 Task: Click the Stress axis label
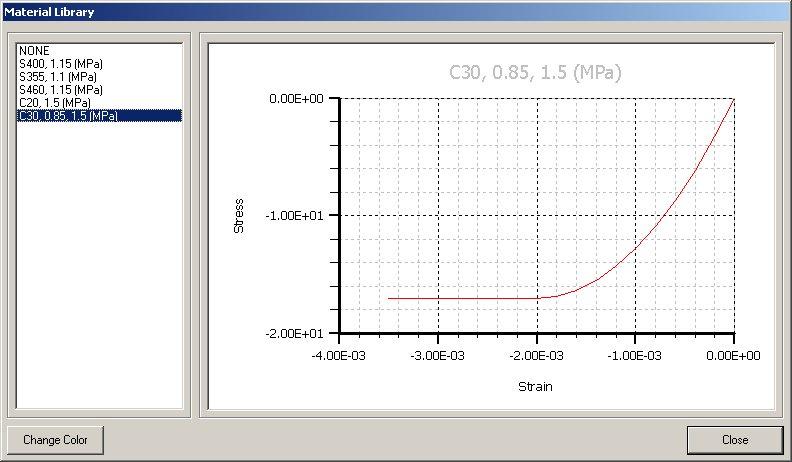[238, 216]
